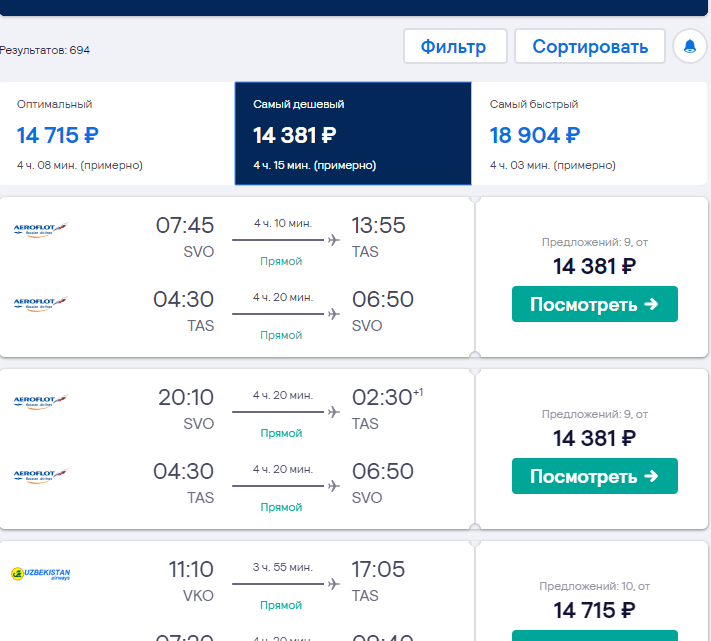711x641 pixels.
Task: Open the Сортировать sorting menu
Action: coord(589,46)
